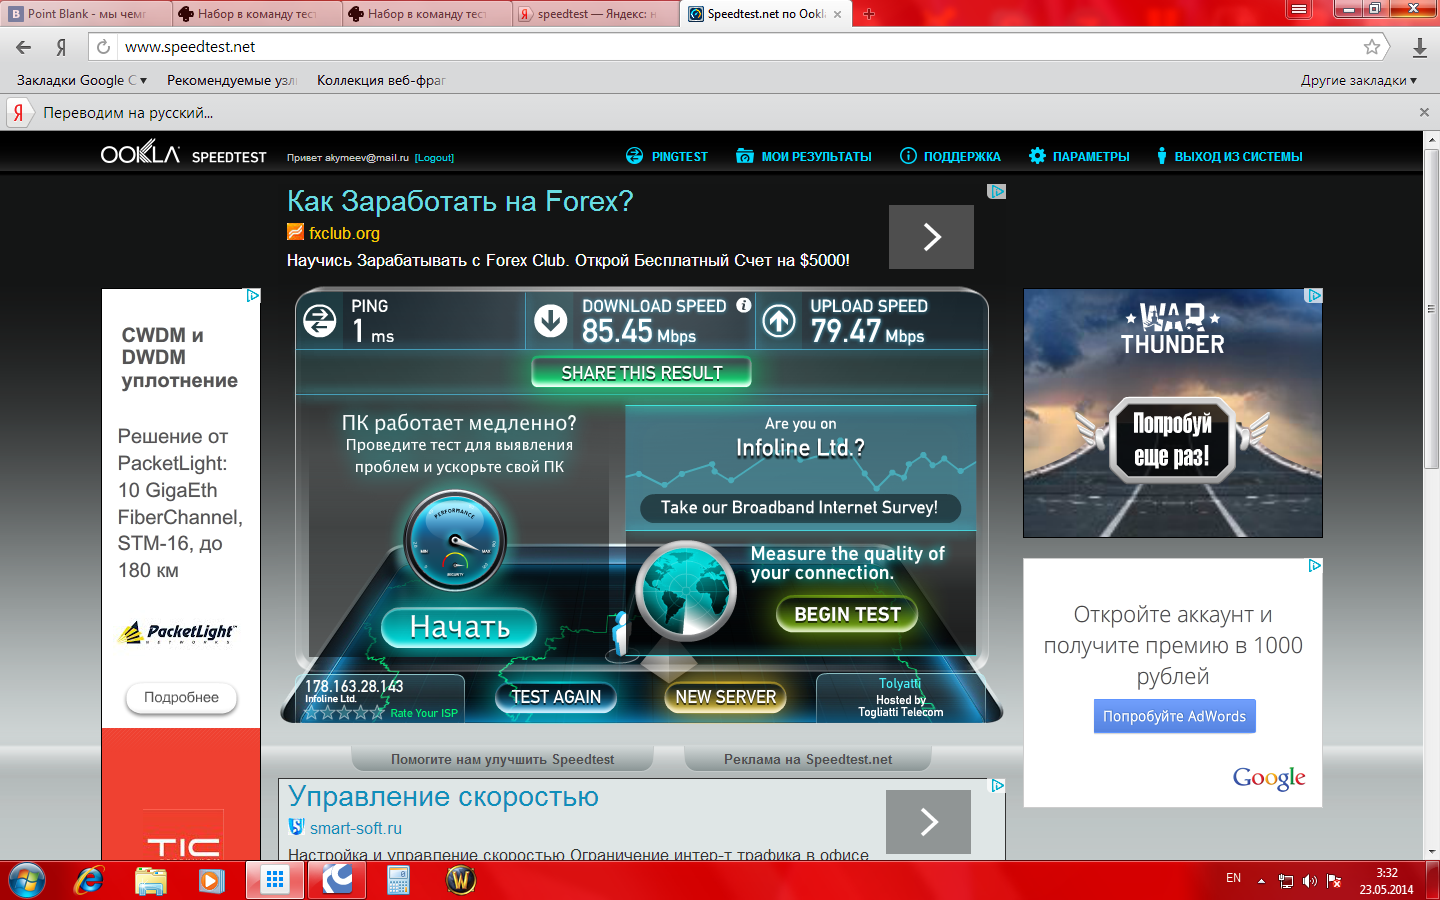The height and width of the screenshot is (900, 1440).
Task: Click the download speed info icon
Action: click(744, 305)
